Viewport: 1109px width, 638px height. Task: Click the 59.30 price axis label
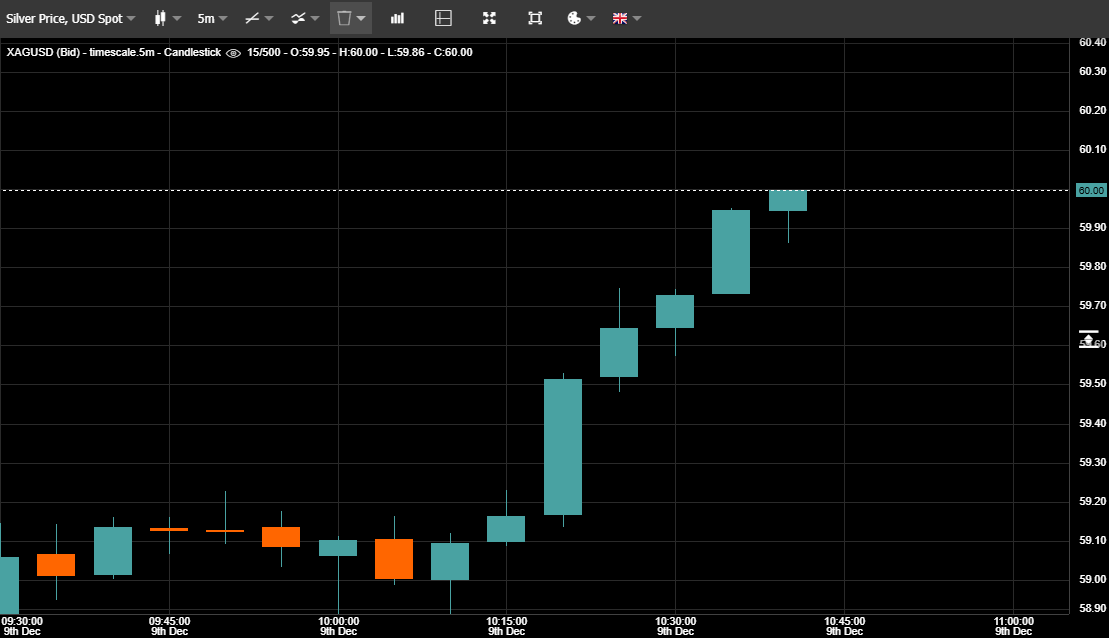1092,462
